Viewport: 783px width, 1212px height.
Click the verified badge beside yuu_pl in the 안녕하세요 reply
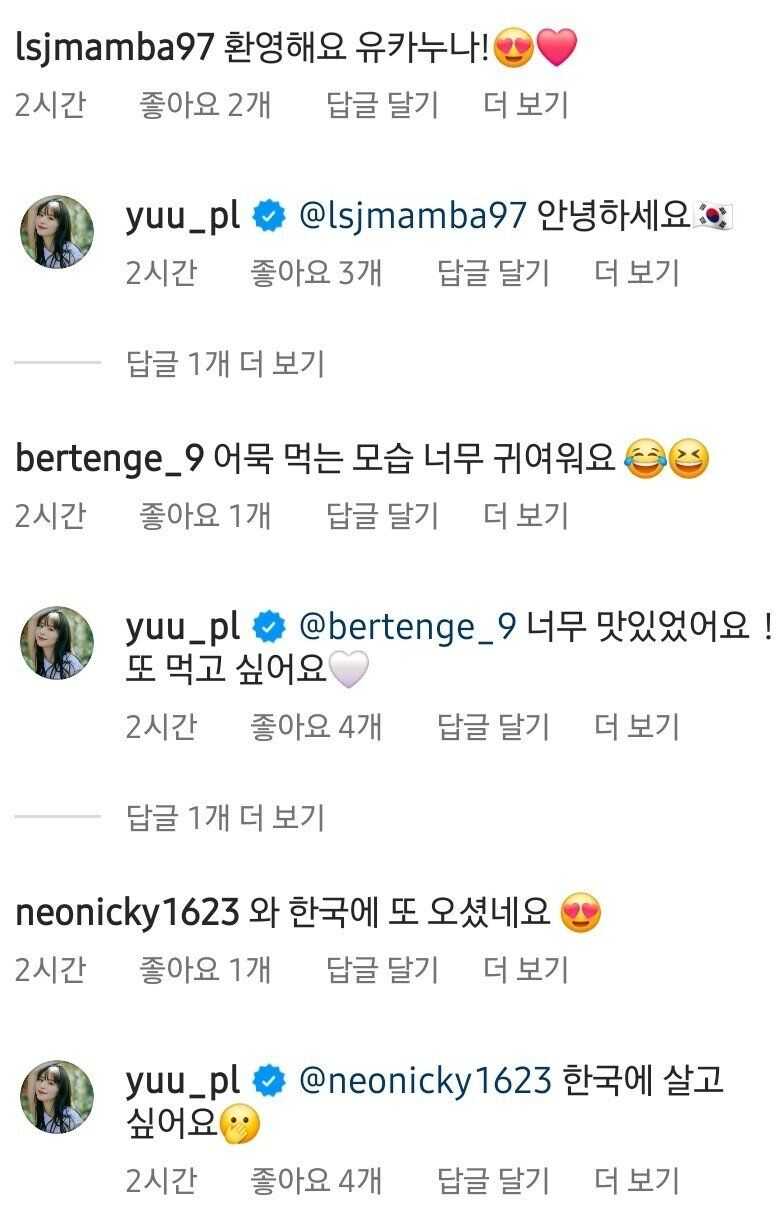[268, 217]
